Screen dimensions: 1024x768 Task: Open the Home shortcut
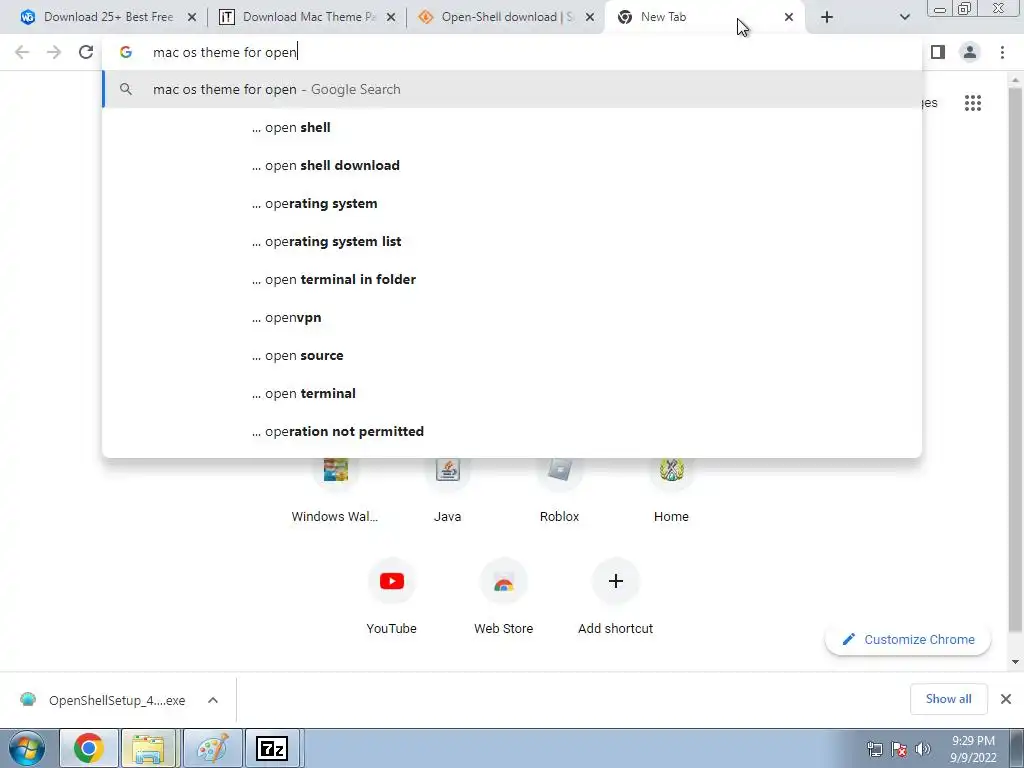(671, 488)
